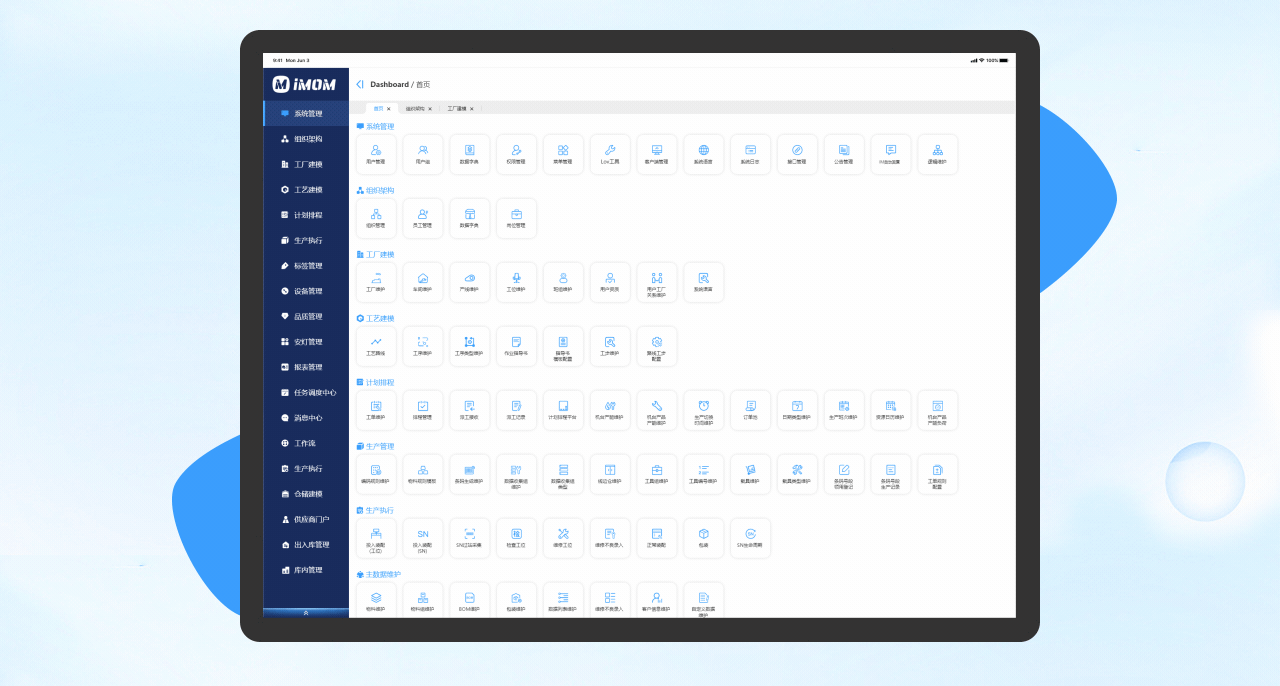Open the 工单维护 tile in 计划排程
This screenshot has height=686, width=1280.
(376, 410)
